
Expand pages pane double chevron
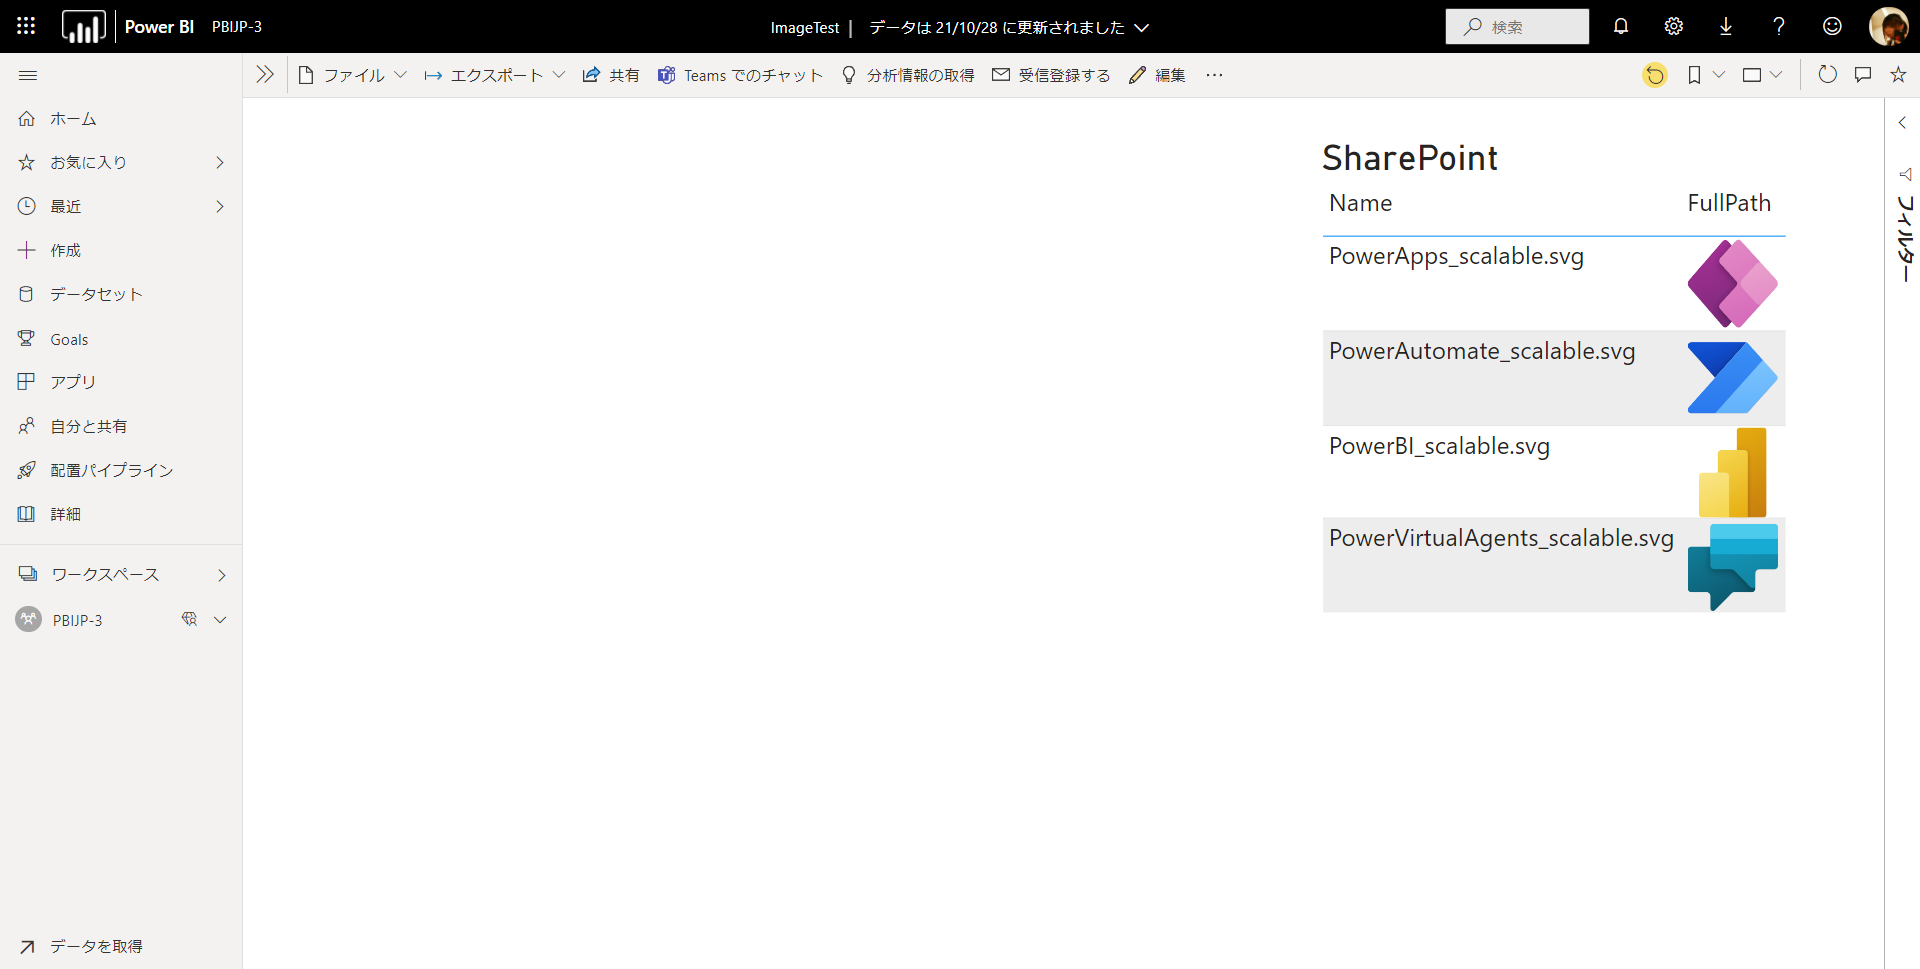(265, 75)
